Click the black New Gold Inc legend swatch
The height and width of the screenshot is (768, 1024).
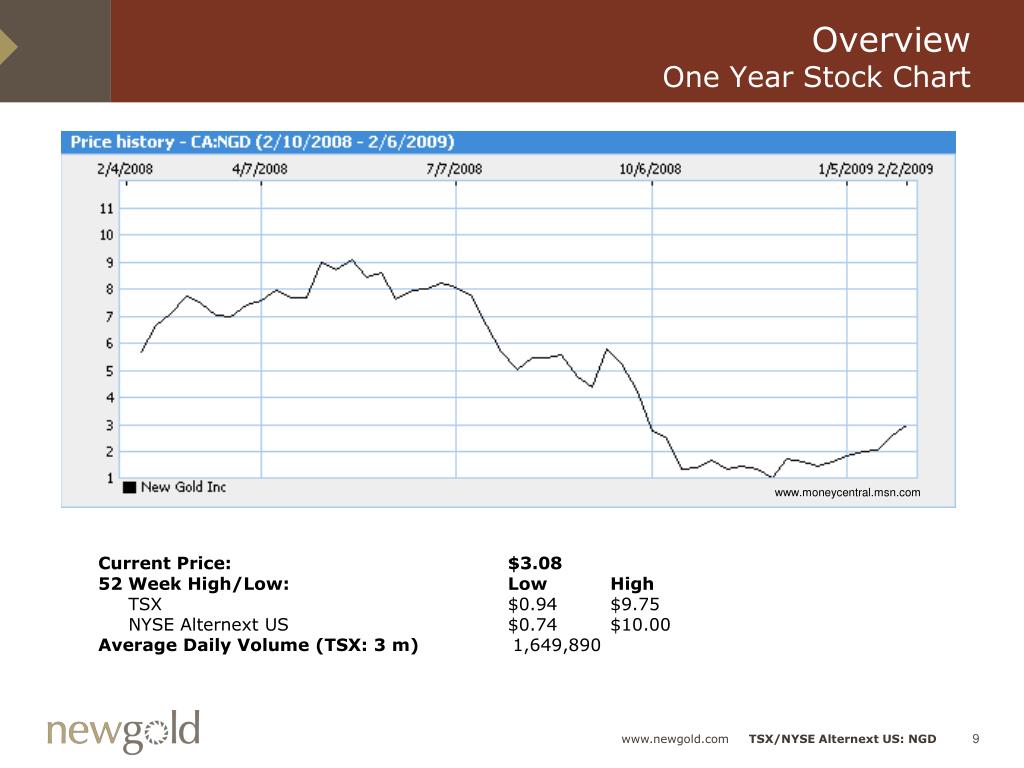tap(129, 487)
